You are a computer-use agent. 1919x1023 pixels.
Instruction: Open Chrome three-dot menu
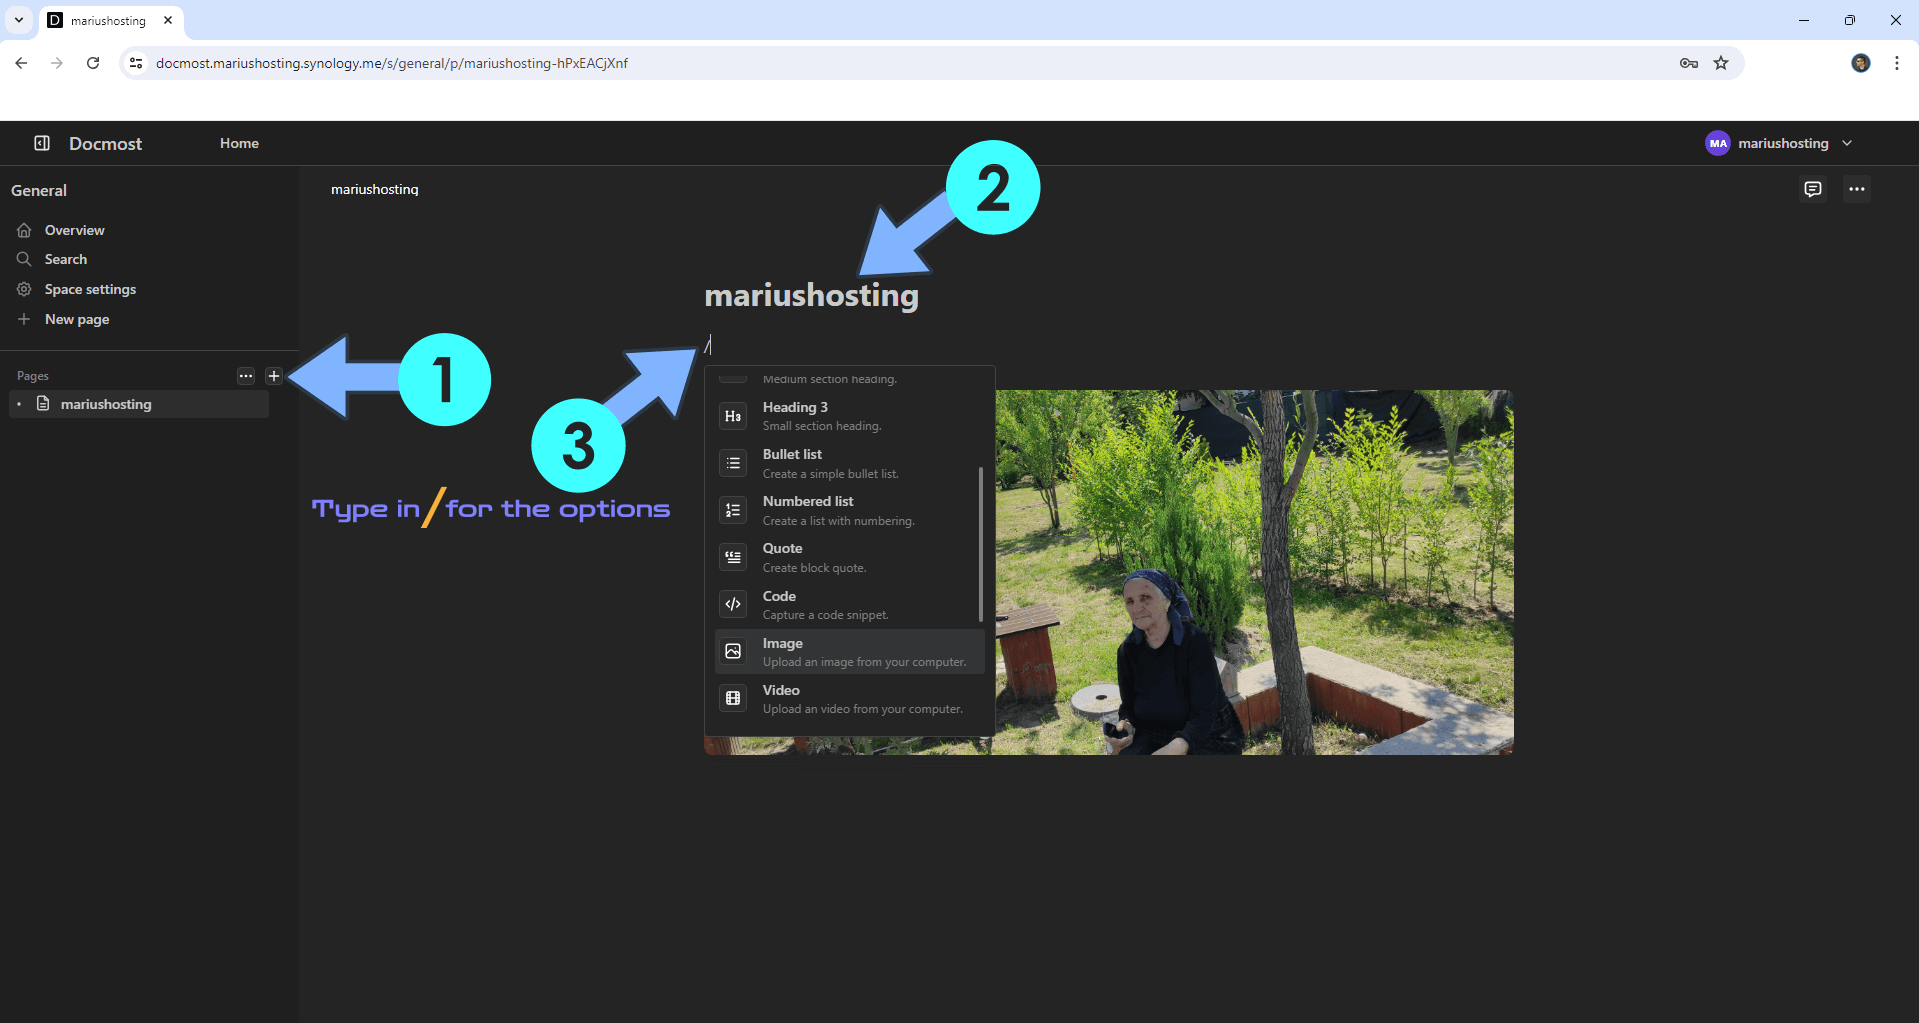1897,63
